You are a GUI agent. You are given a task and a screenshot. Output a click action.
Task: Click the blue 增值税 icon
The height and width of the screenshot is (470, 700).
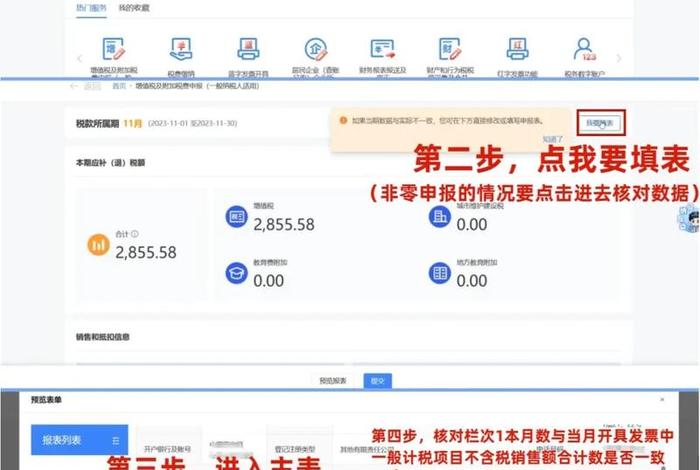coord(236,216)
